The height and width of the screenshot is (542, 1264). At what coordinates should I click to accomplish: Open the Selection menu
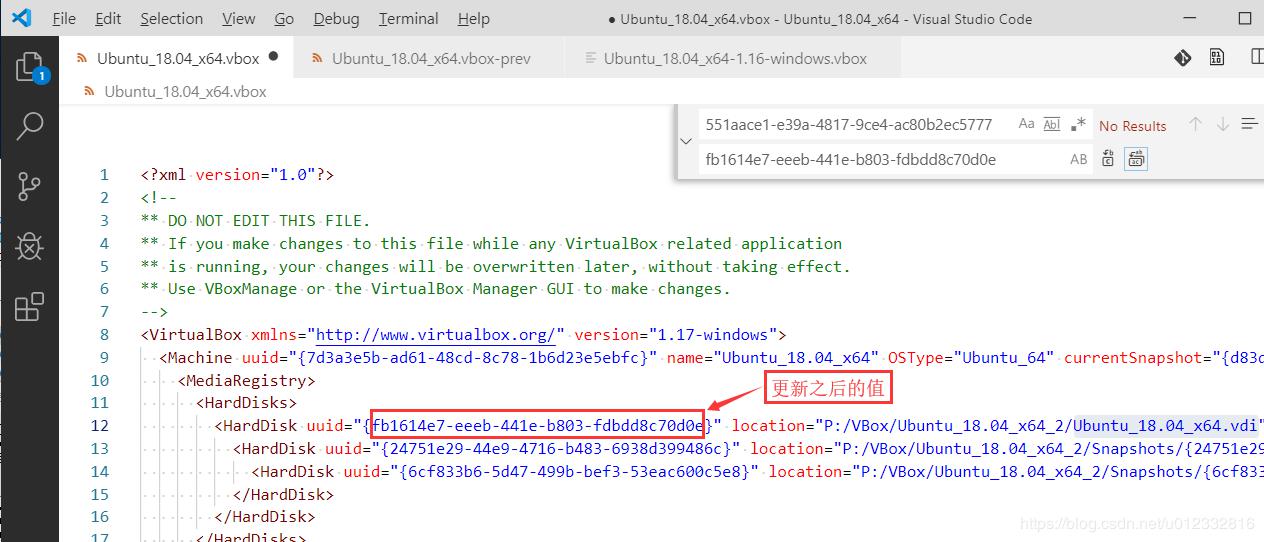pyautogui.click(x=171, y=18)
